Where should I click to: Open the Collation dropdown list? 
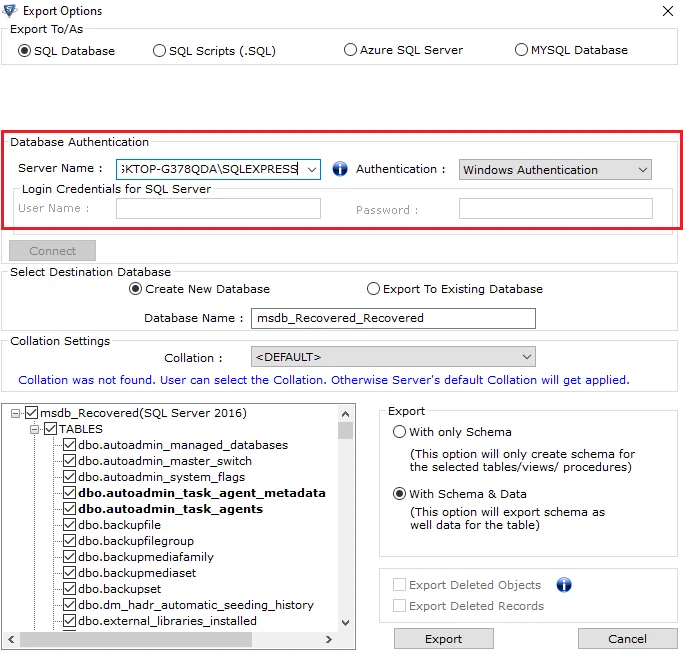tap(393, 357)
